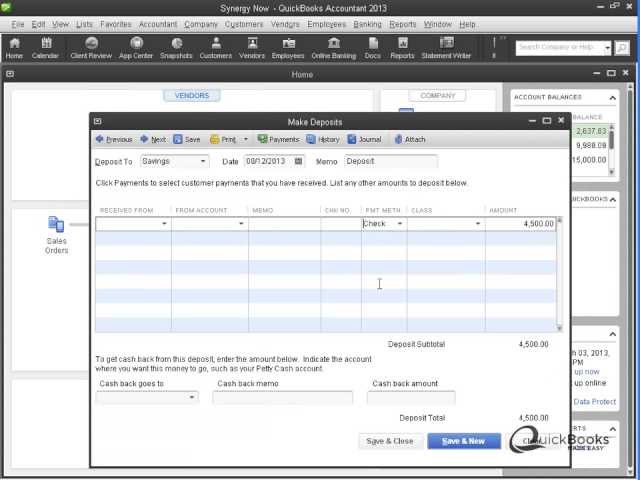Click Save in Make Deposits toolbar

coord(187,140)
